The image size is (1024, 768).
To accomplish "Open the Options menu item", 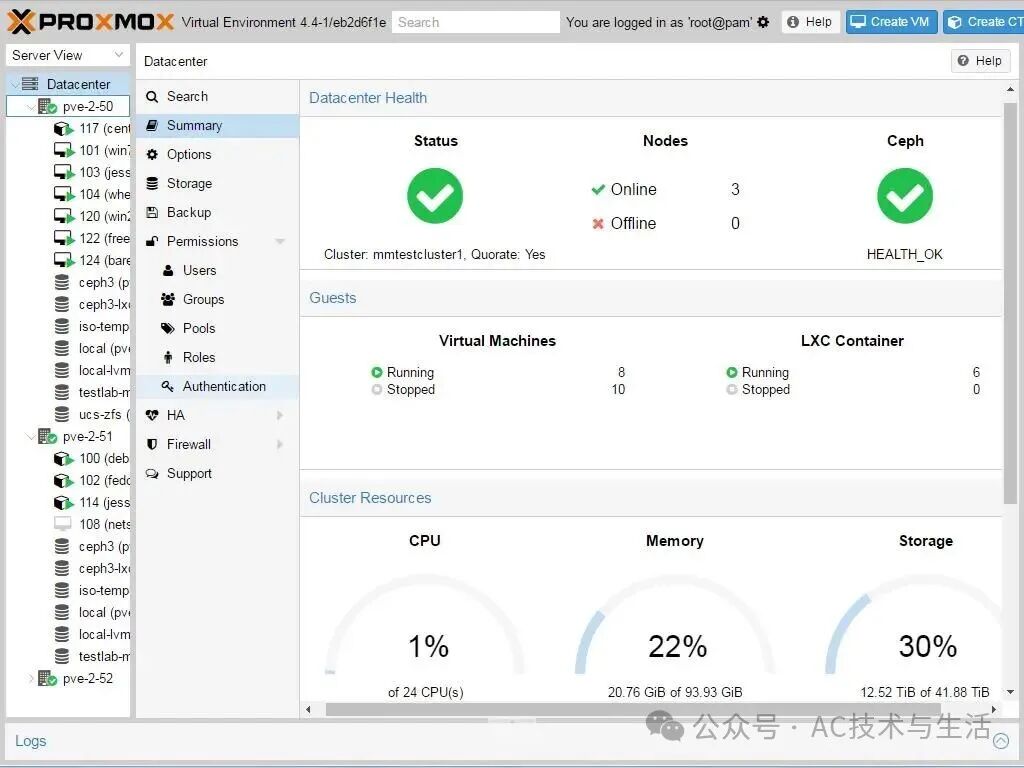I will (217, 155).
